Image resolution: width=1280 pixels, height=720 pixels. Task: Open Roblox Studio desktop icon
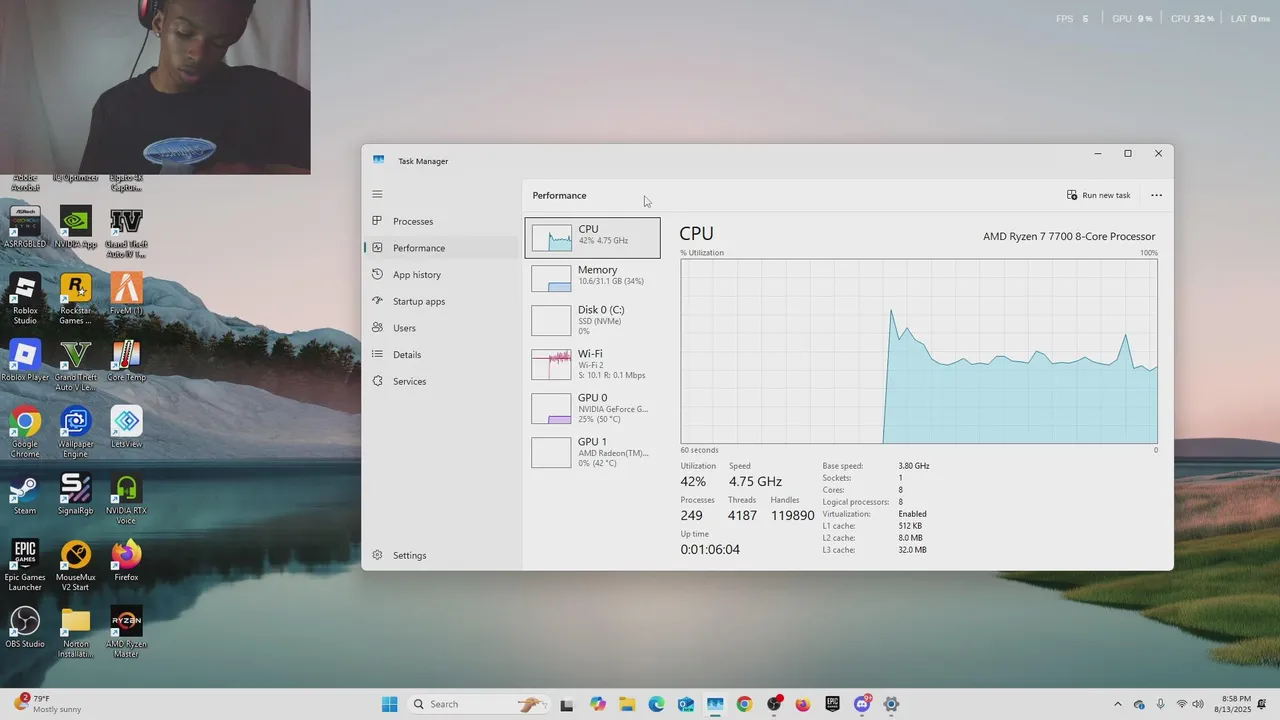click(25, 299)
